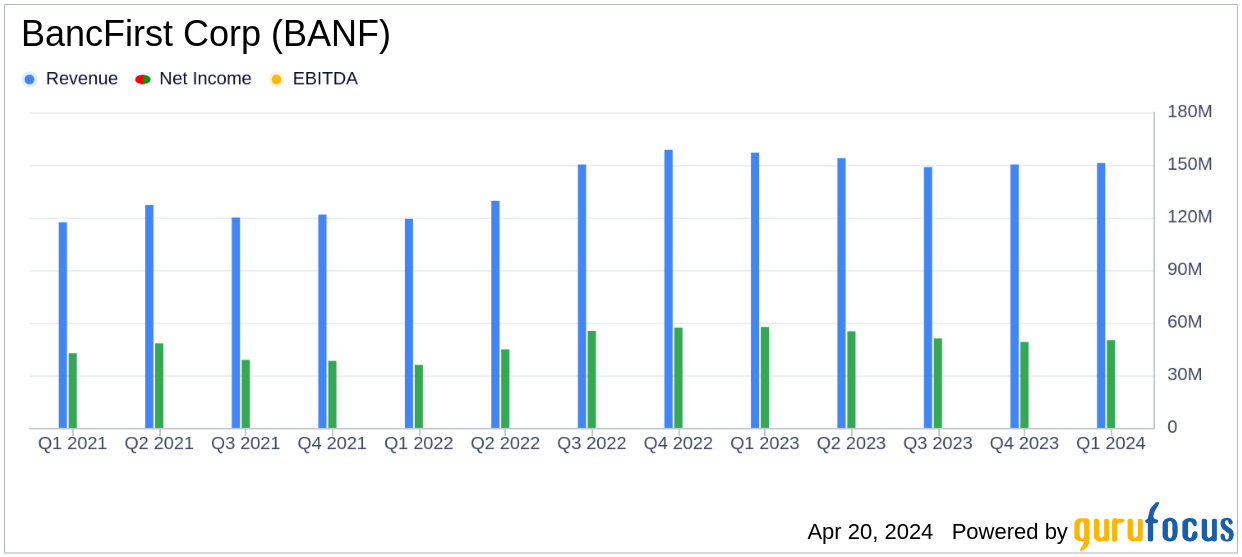Click the Powered by text
Image resolution: width=1242 pixels, height=557 pixels.
1009,532
